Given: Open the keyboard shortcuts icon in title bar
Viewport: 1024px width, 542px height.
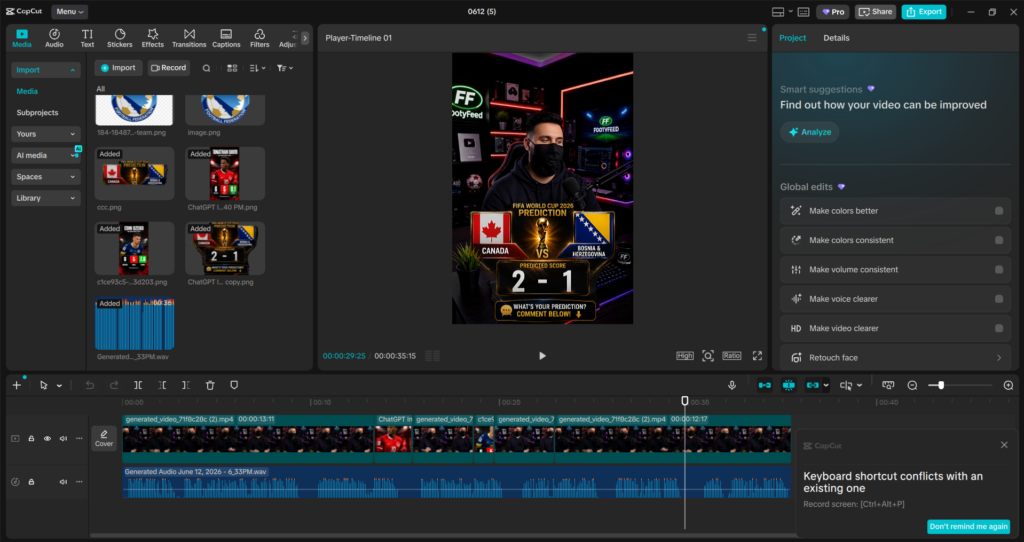Looking at the screenshot, I should click(804, 12).
